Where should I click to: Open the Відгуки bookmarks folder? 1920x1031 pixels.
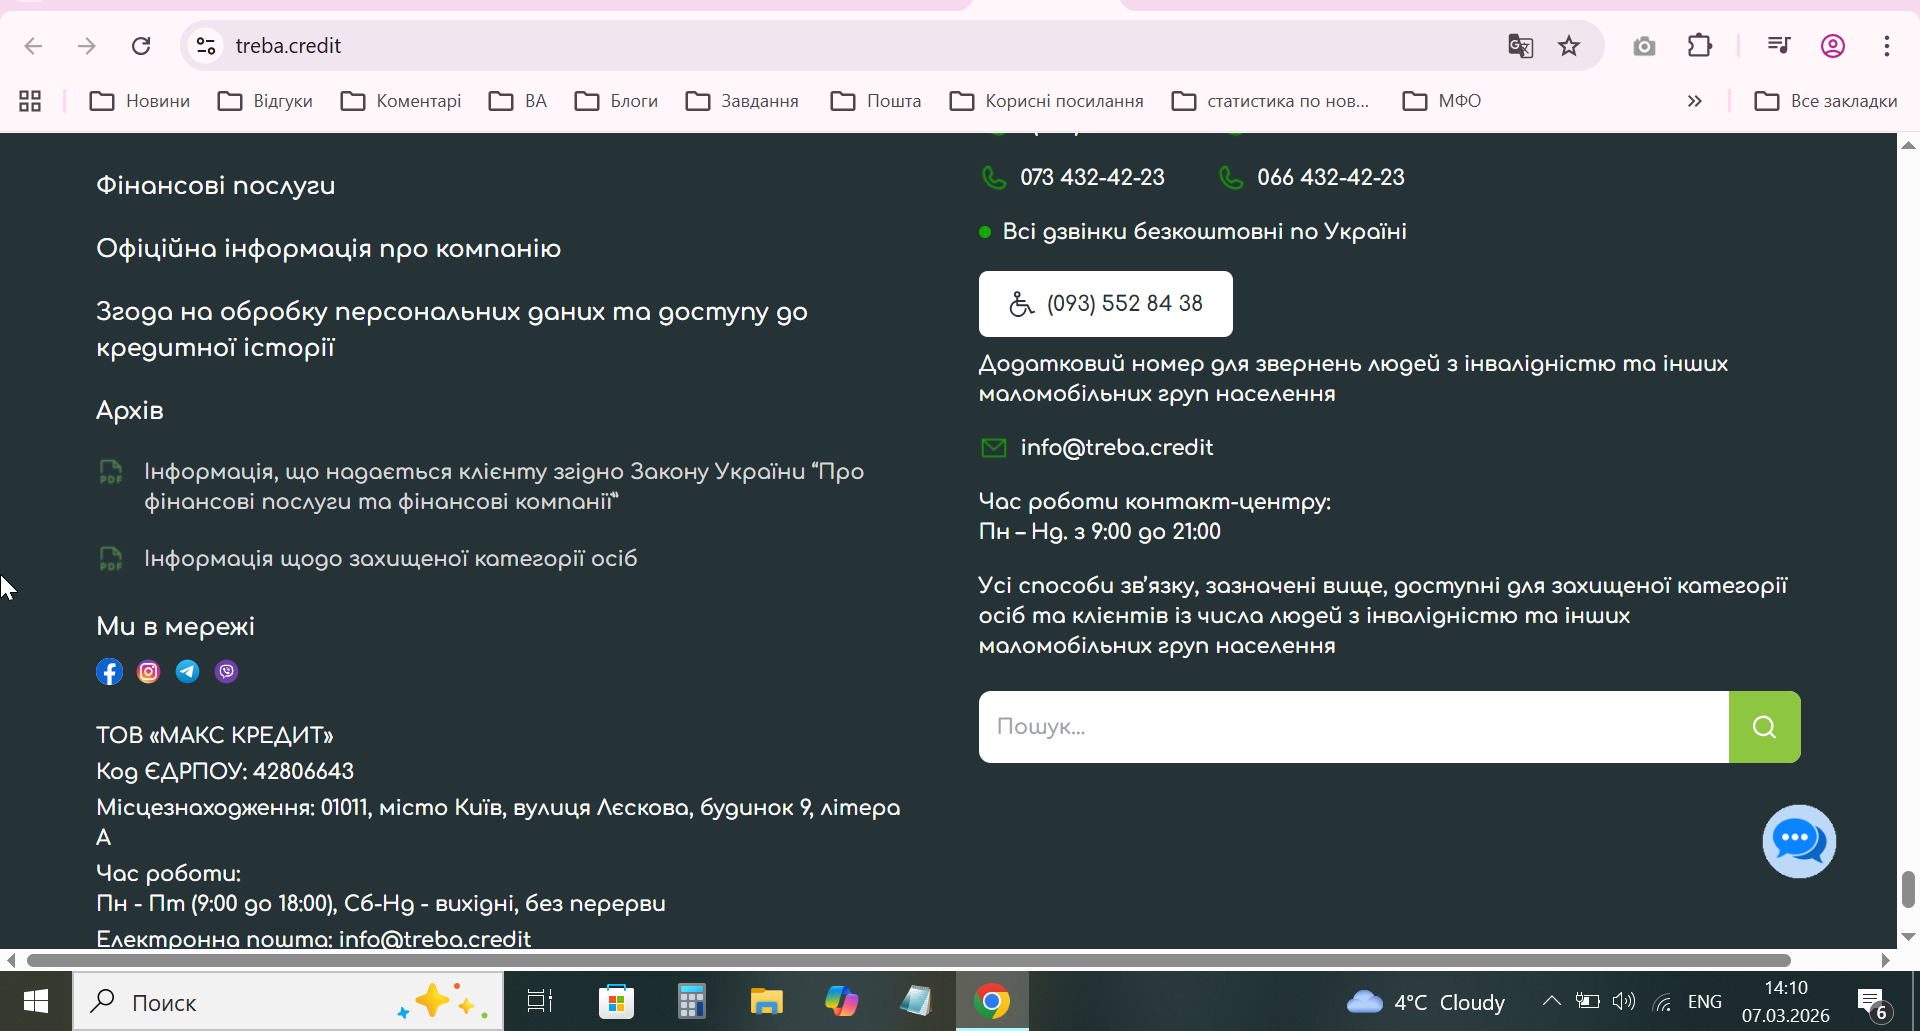266,101
